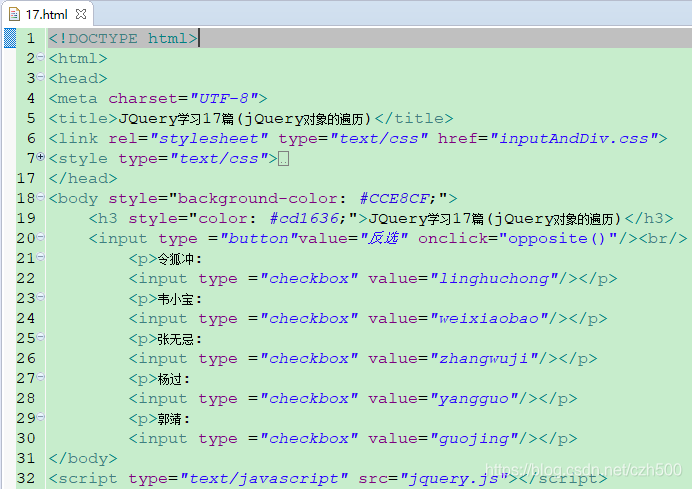Collapse the 杨过 paragraph fold at line 27
This screenshot has width=692, height=489.
[x=41, y=376]
